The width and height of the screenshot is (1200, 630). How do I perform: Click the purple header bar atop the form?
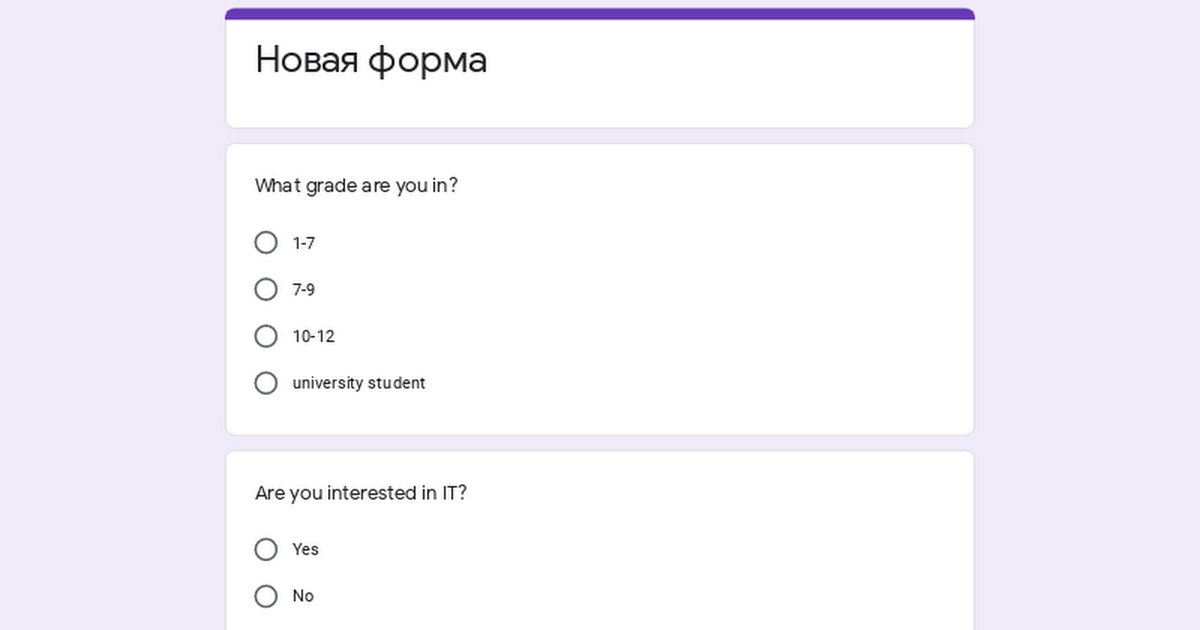point(600,14)
